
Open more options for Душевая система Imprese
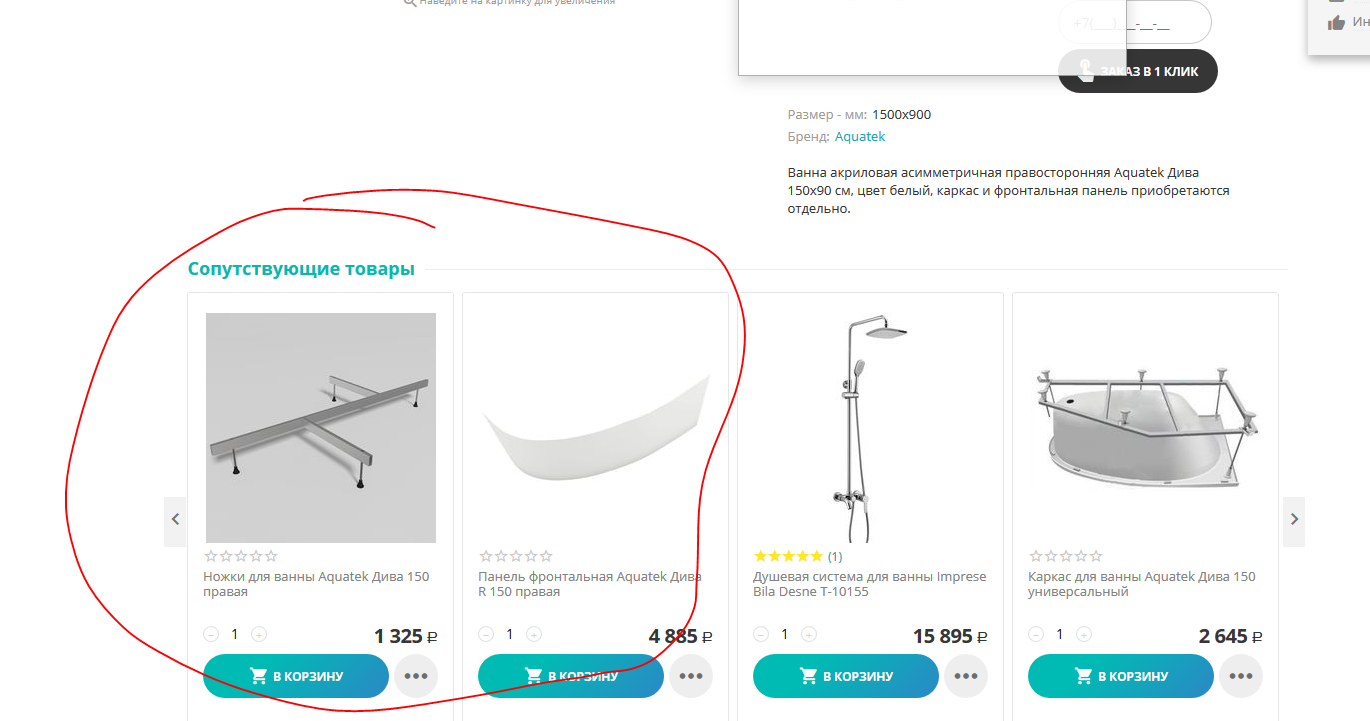[966, 676]
